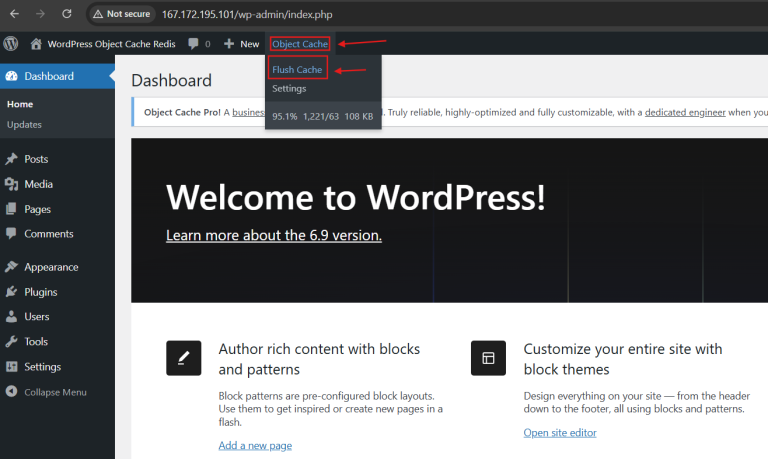Click the Not secure warning badge
The image size is (768, 459).
[x=121, y=14]
